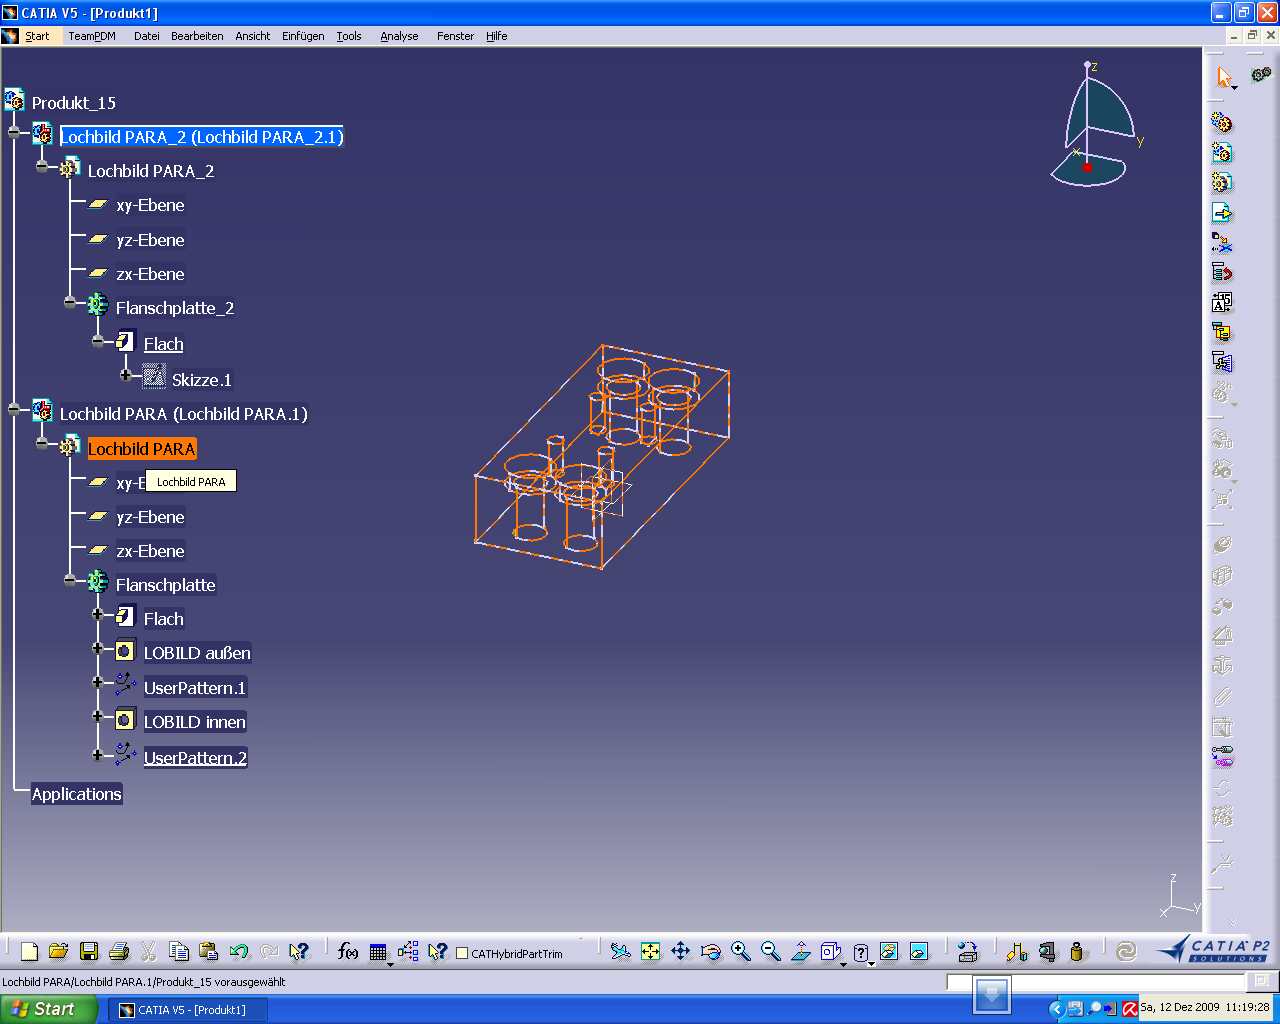1280x1024 pixels.
Task: Click the Replace Component icon
Action: point(1222,243)
